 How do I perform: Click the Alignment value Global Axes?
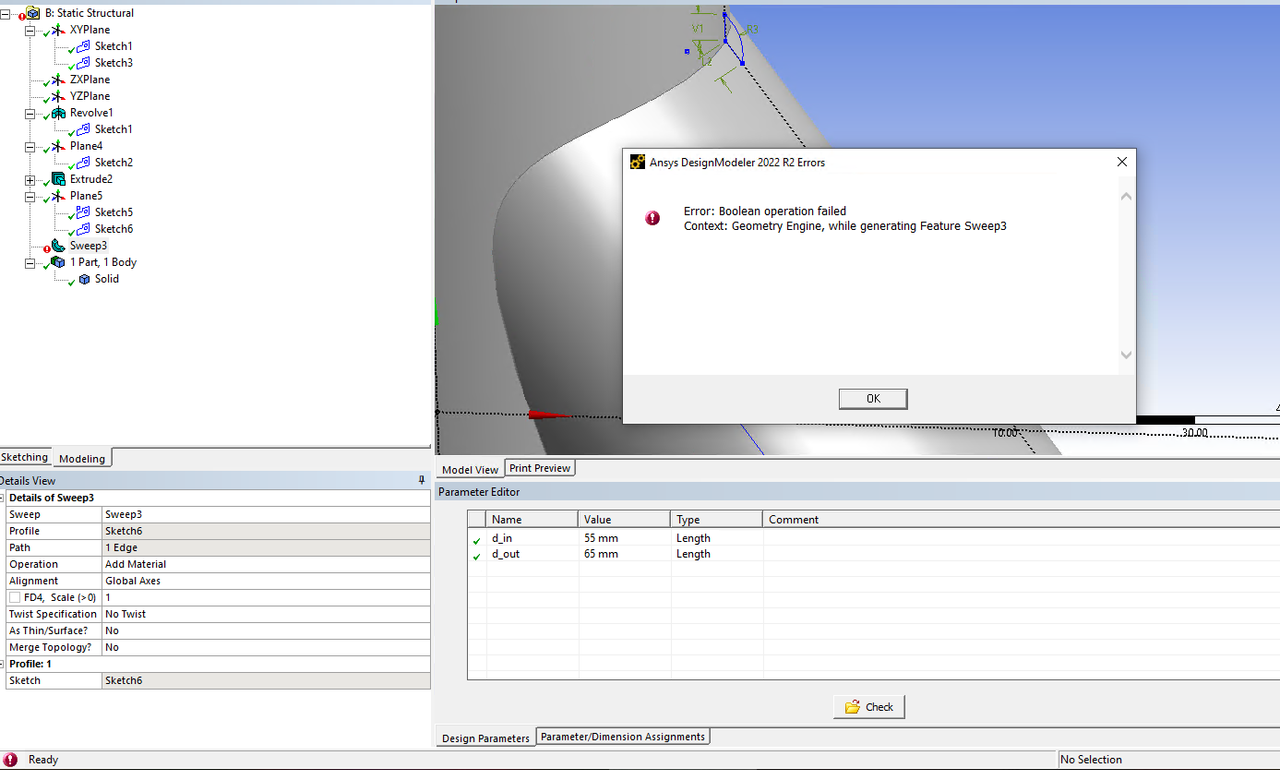[x=266, y=581]
